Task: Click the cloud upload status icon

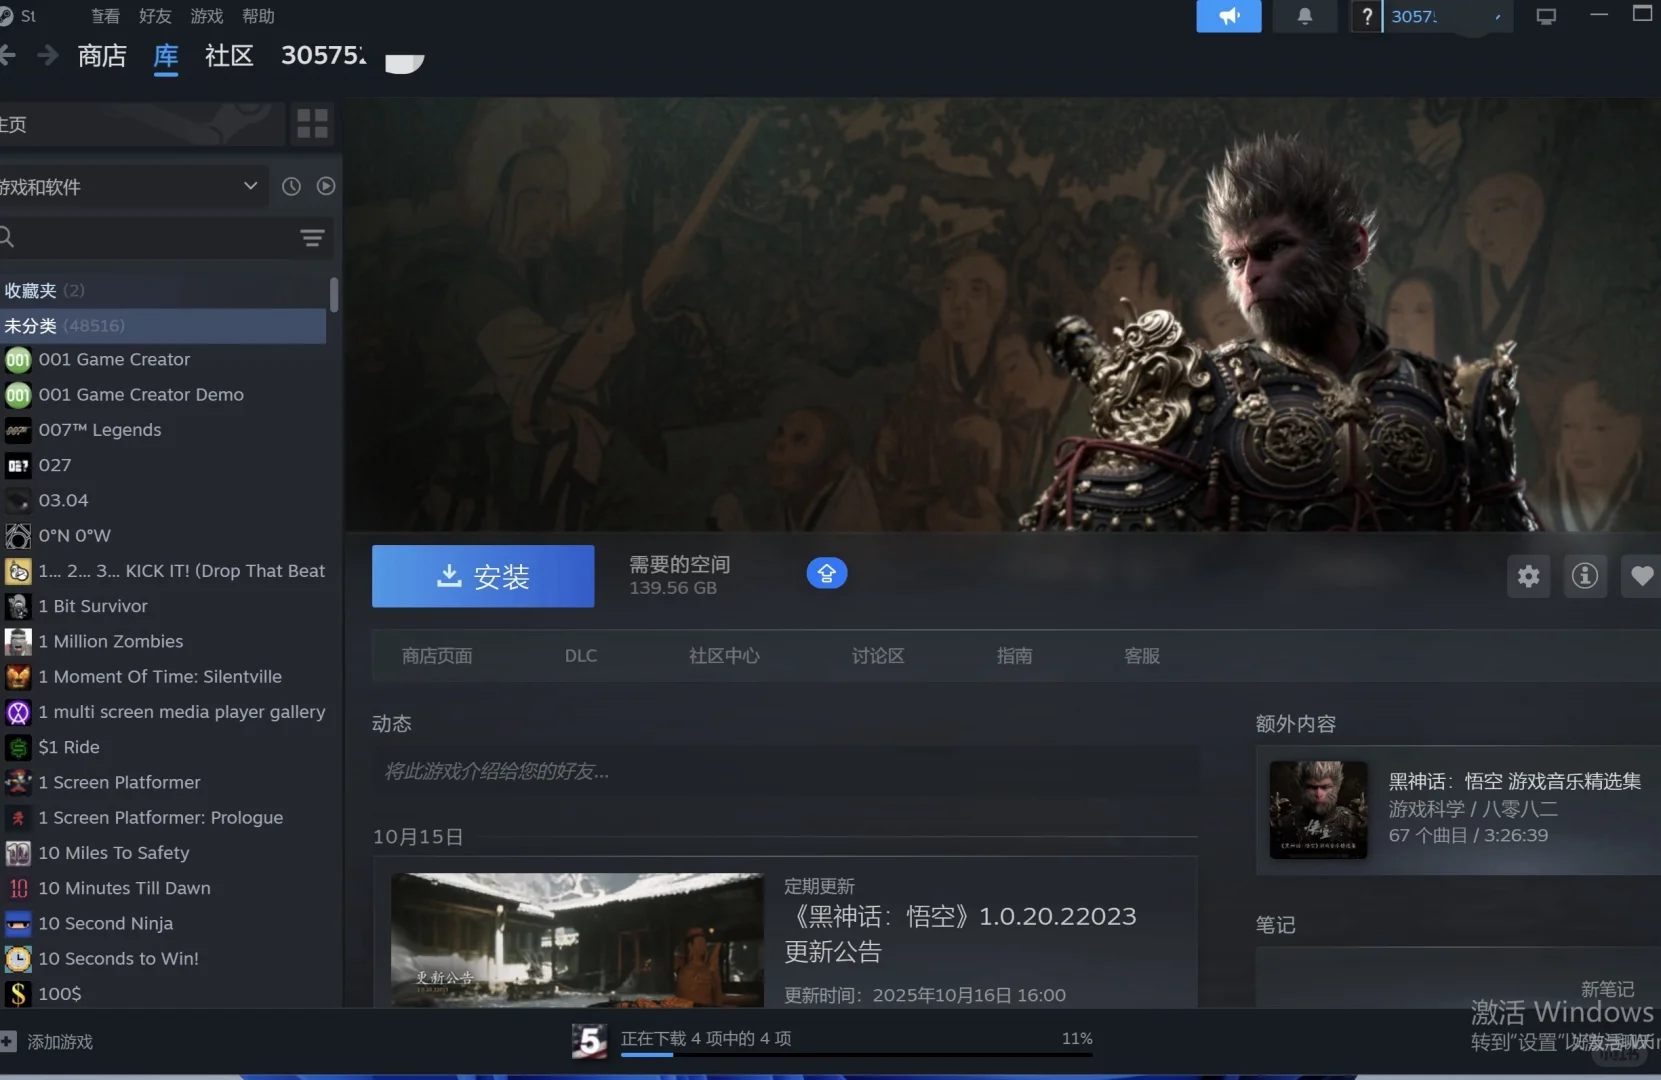Action: (827, 573)
